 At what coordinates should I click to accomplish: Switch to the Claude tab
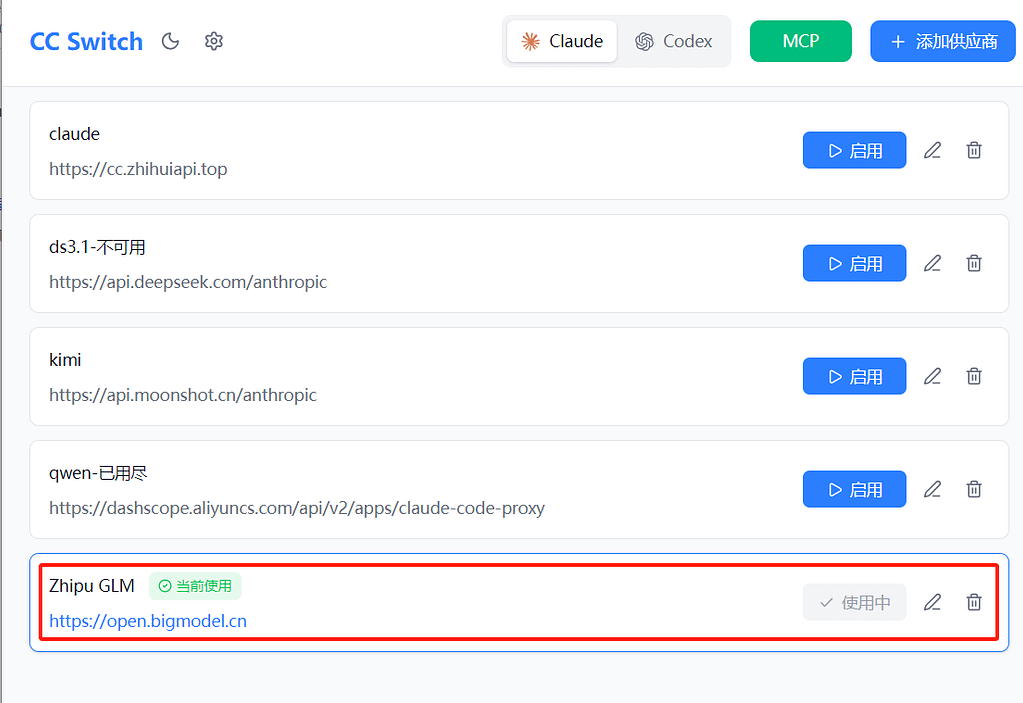(x=562, y=41)
